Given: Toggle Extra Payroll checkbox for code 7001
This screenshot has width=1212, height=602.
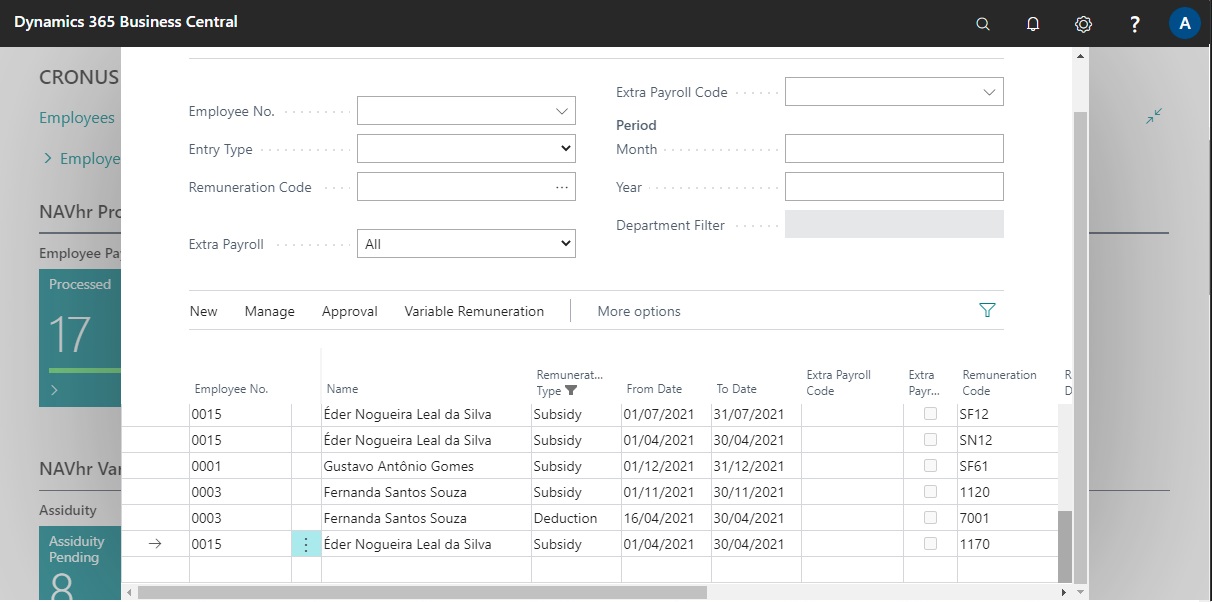Looking at the screenshot, I should [x=931, y=518].
